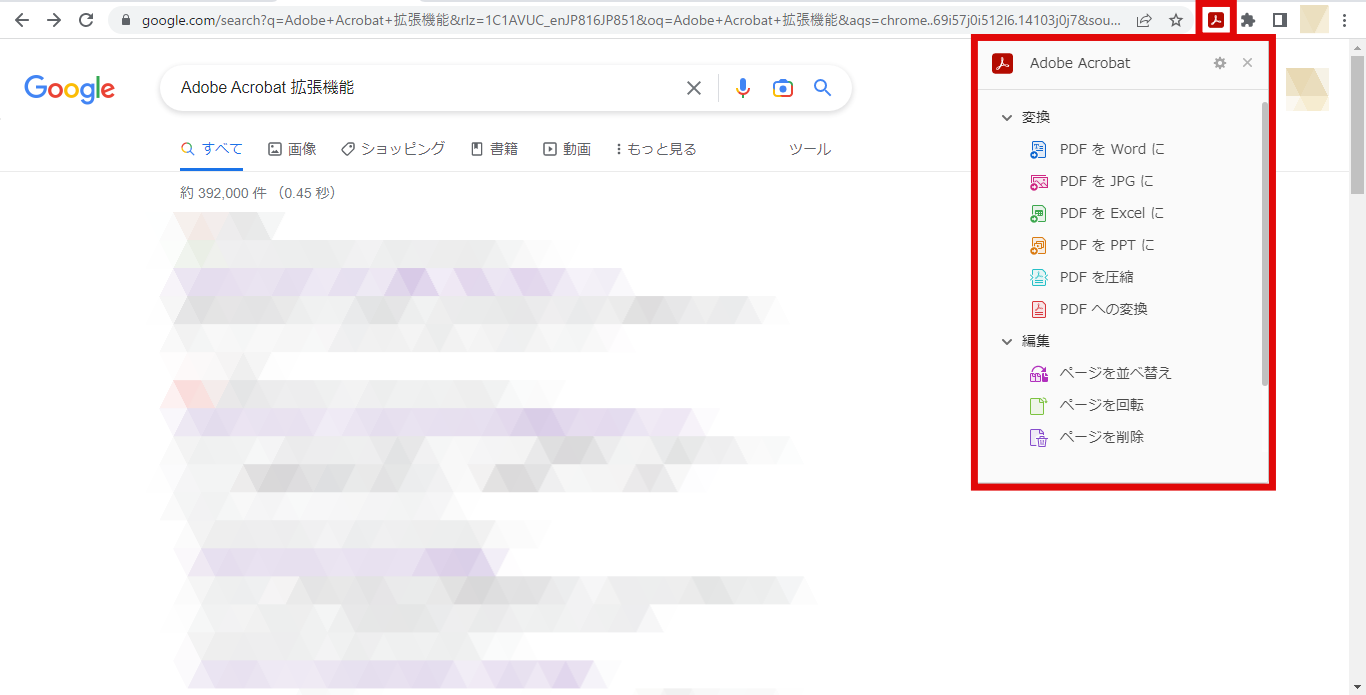Switch to 書籍 results tab
Screen dimensions: 1366x695
494,149
